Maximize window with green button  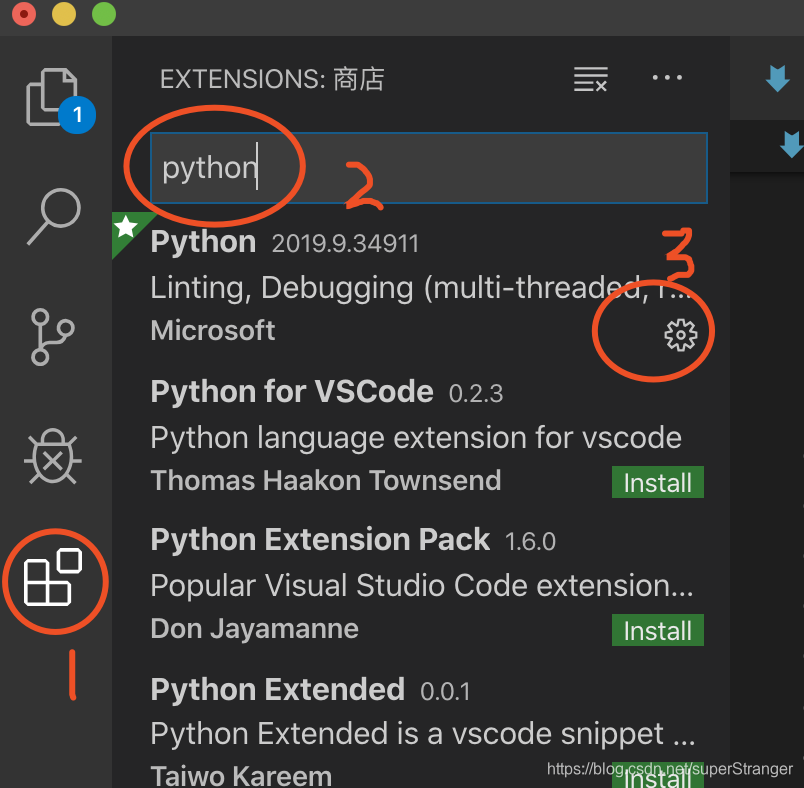coord(104,14)
